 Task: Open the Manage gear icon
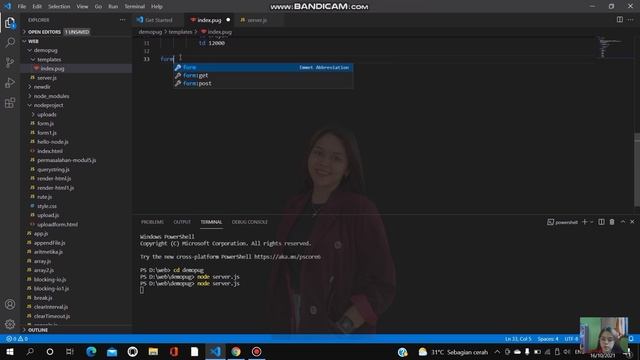click(x=10, y=324)
